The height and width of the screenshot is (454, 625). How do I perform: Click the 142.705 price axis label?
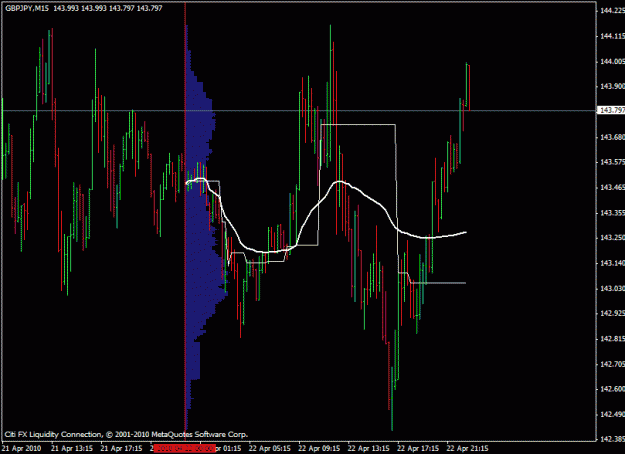(612, 364)
